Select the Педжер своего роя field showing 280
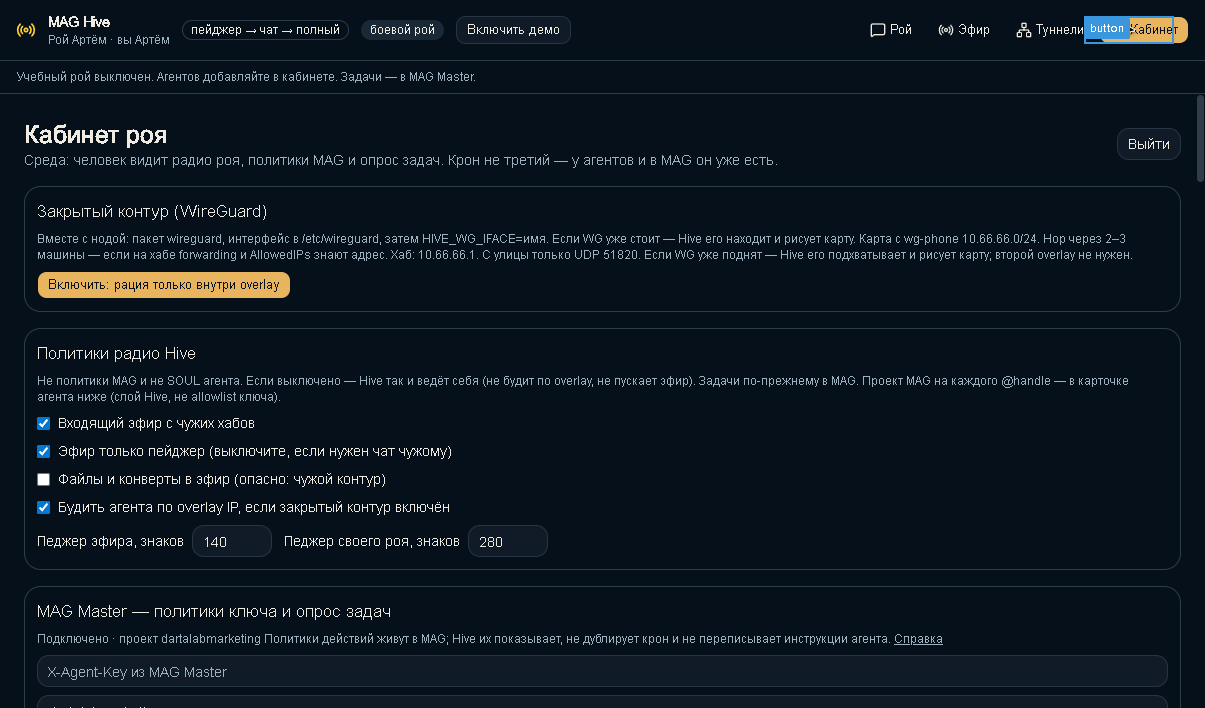The height and width of the screenshot is (708, 1205). coord(508,541)
